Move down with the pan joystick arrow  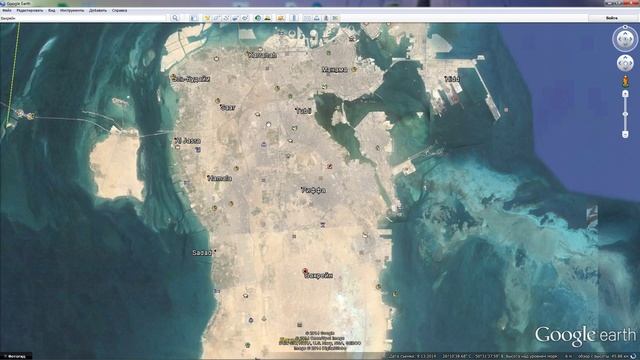pos(625,69)
